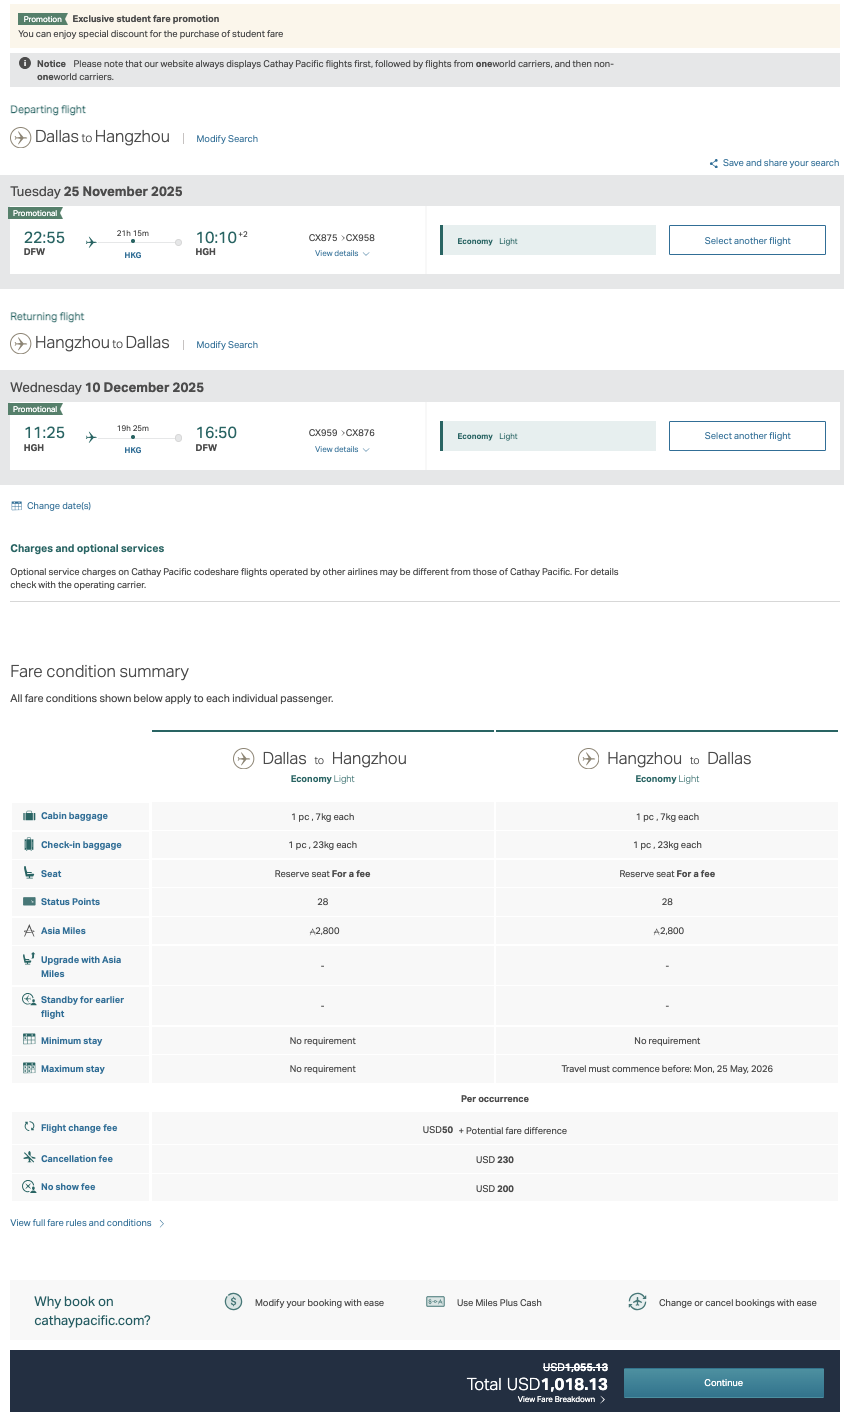Modify Search for Hangzhou to Dallas
Screen dimensions: 844x1412
227,345
